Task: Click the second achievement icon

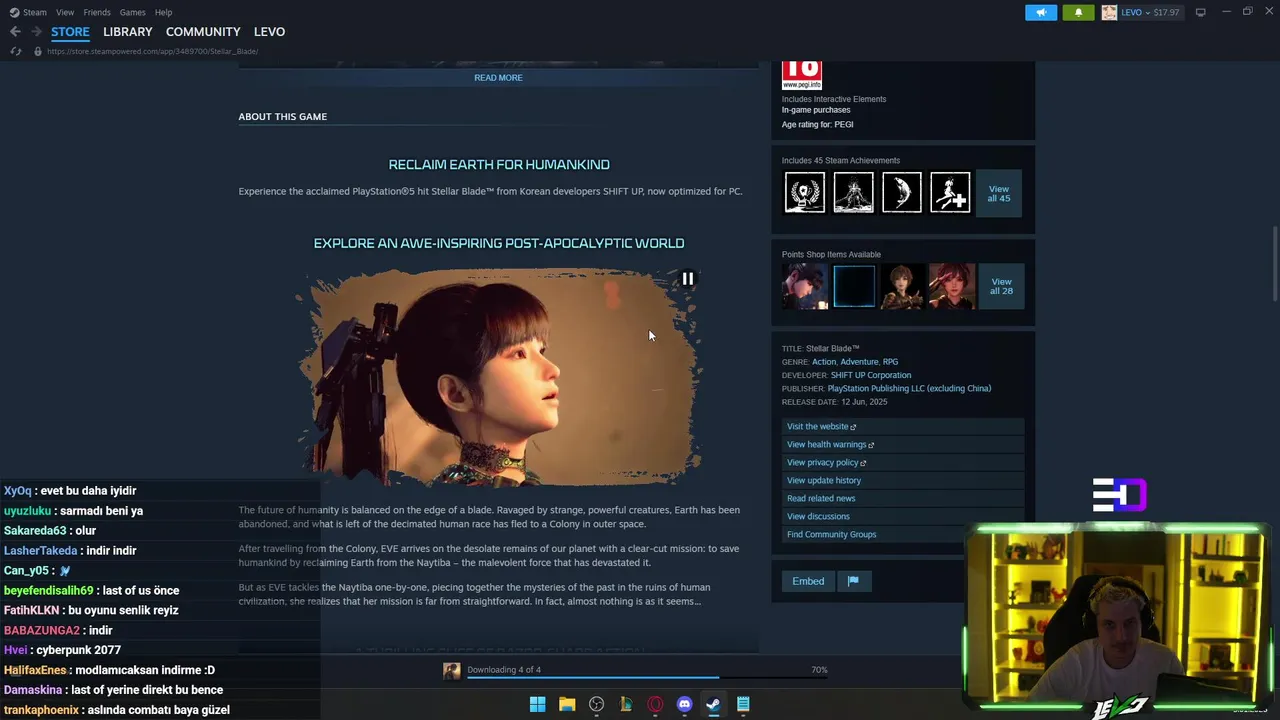Action: click(853, 192)
